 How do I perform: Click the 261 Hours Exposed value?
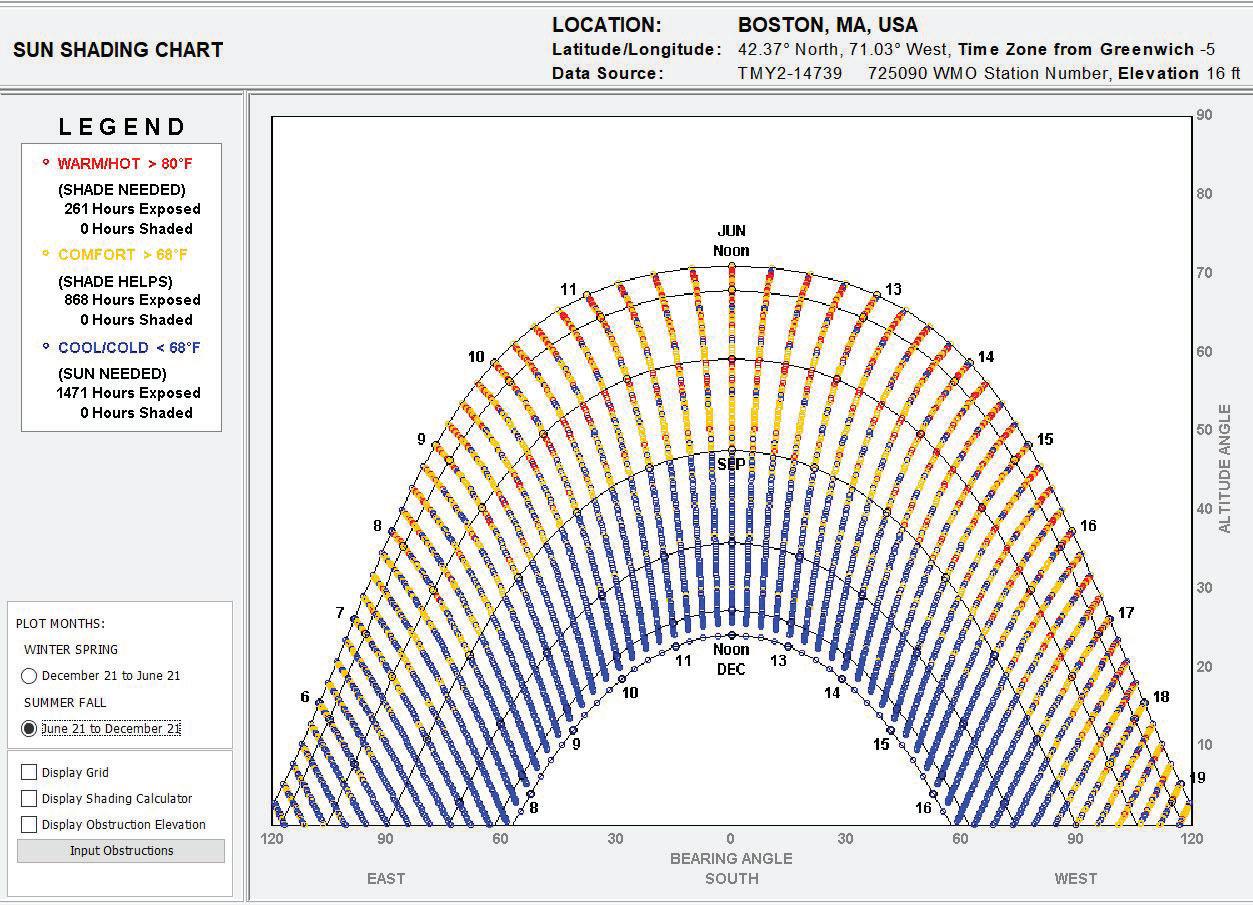(x=132, y=209)
